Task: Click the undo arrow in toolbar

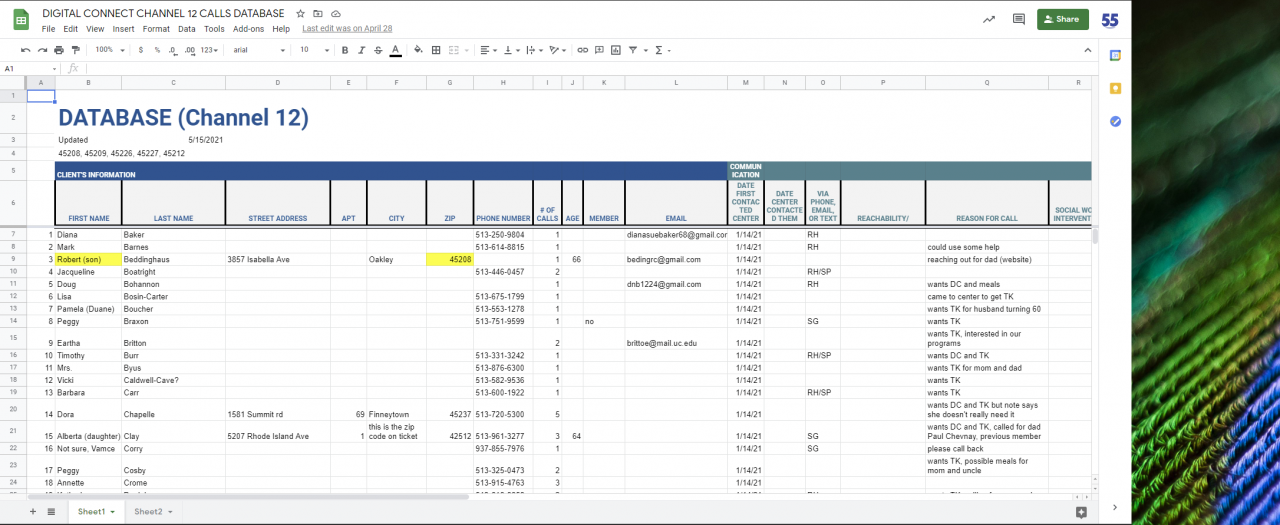Action: [26, 50]
